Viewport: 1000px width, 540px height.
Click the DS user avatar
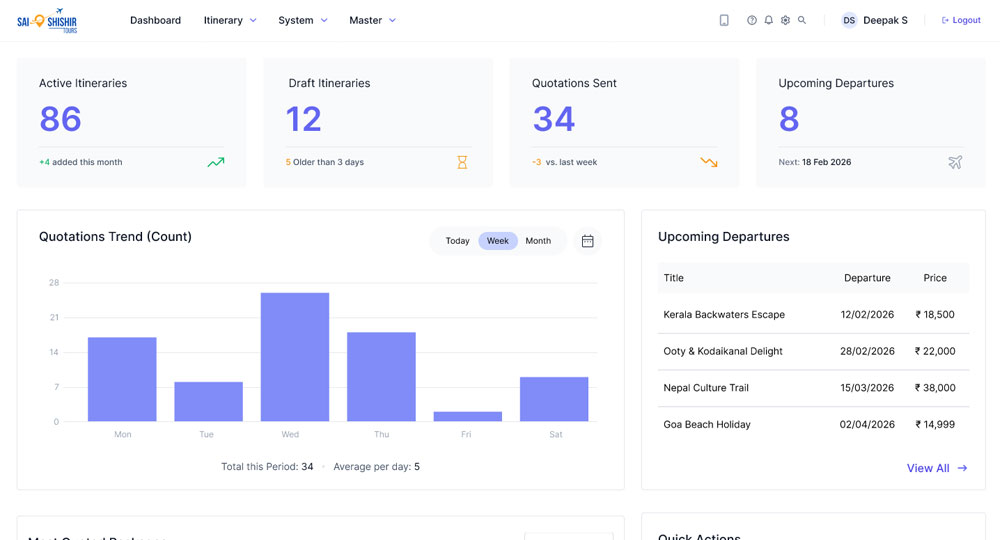[849, 20]
